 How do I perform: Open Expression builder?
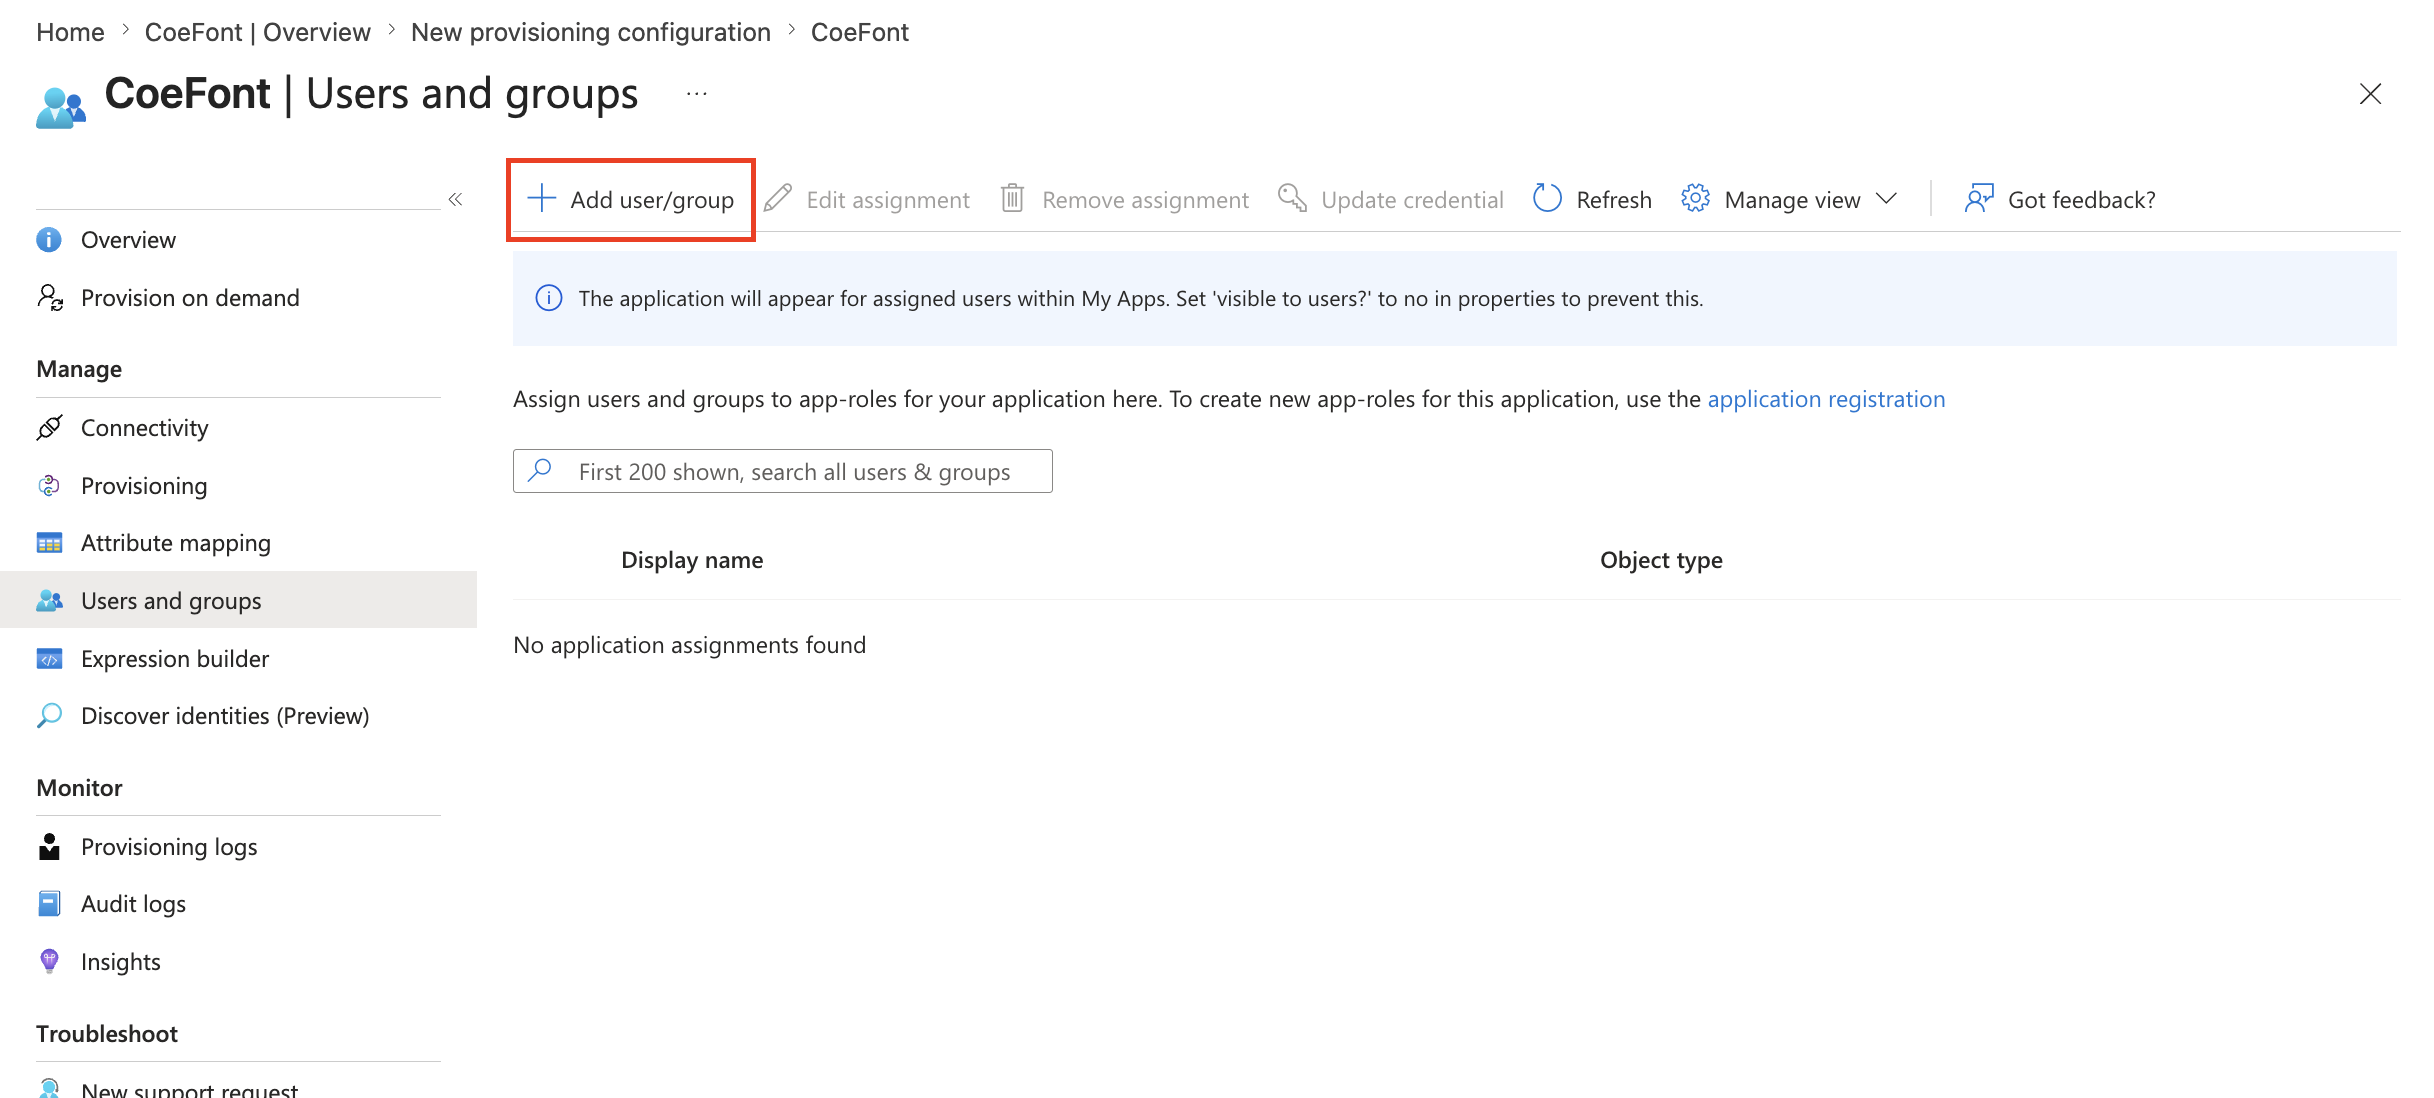pos(238,658)
